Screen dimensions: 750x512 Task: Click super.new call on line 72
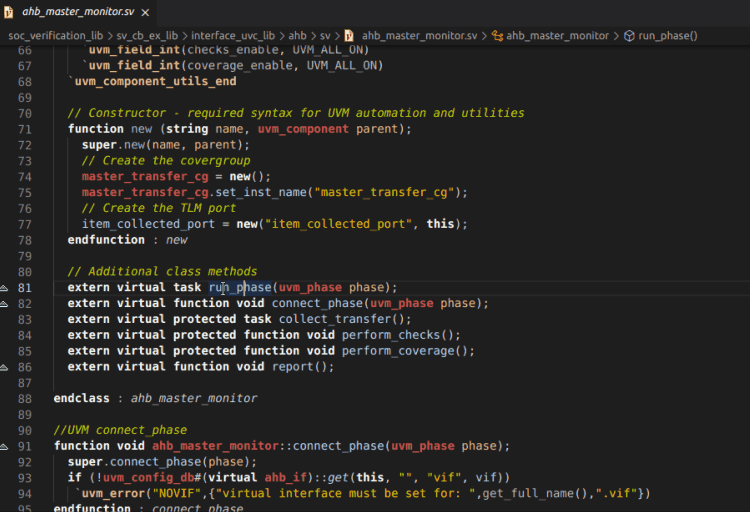165,145
